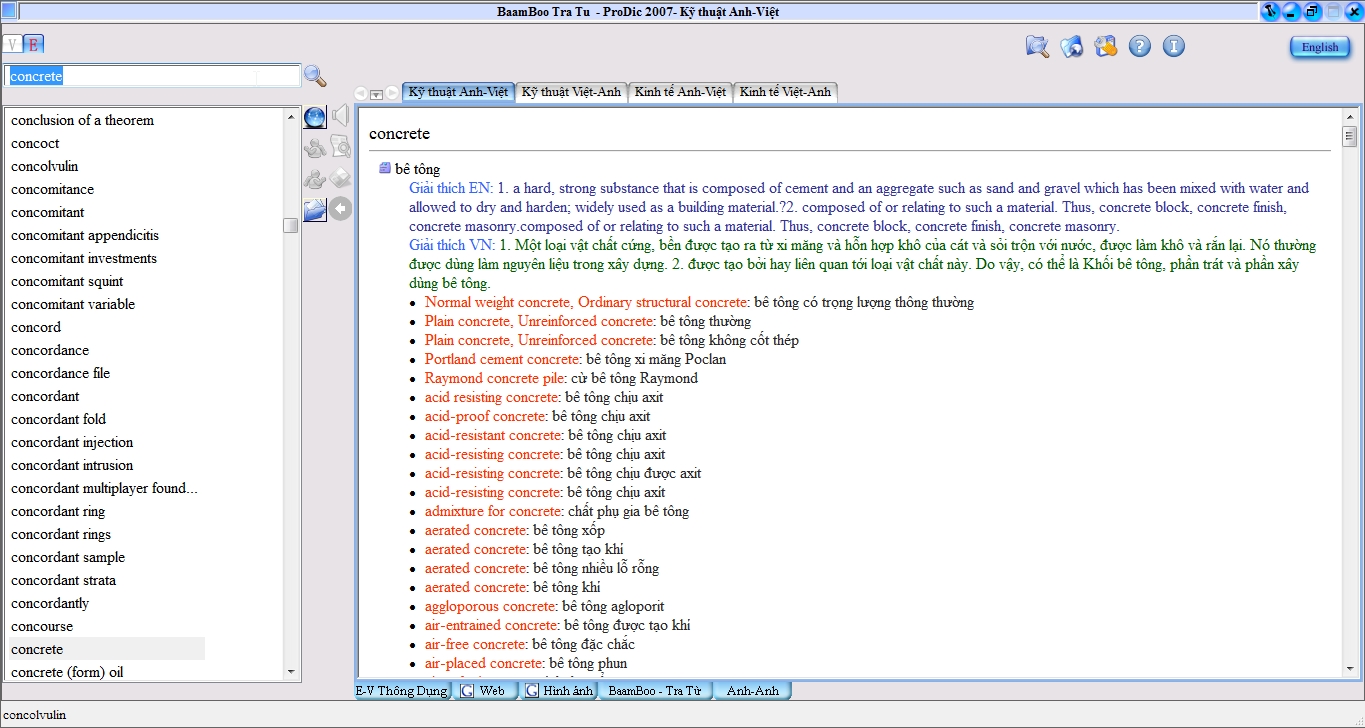Click the 'Giải thích VN' label
Image resolution: width=1365 pixels, height=728 pixels.
click(x=452, y=245)
